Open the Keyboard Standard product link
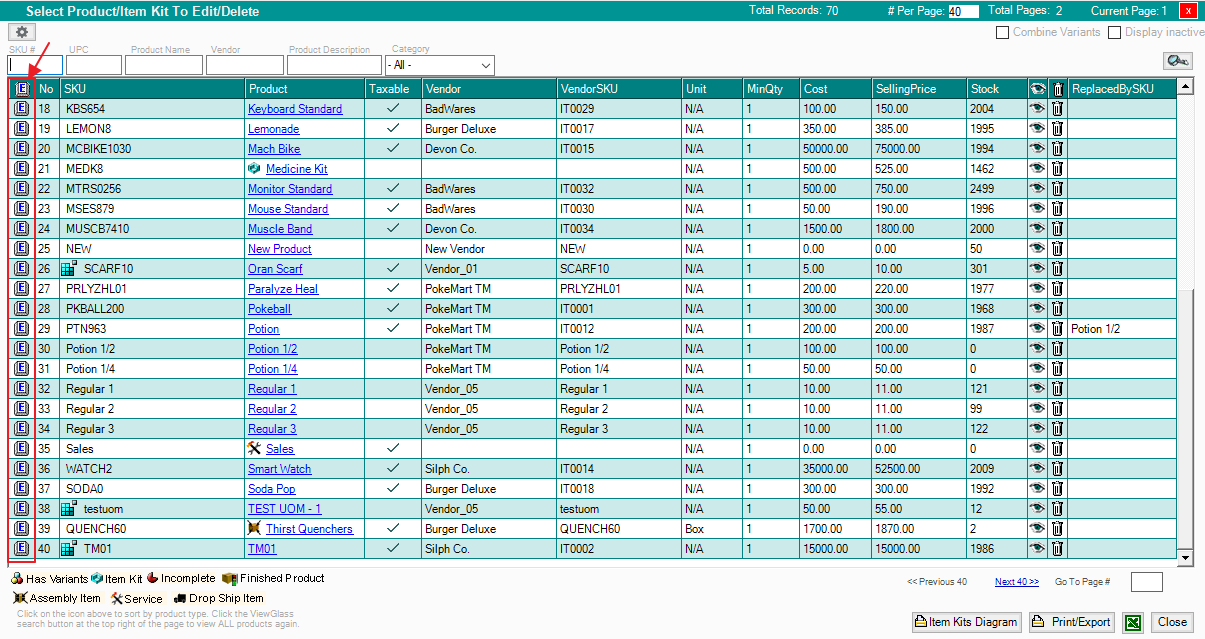 click(x=295, y=109)
